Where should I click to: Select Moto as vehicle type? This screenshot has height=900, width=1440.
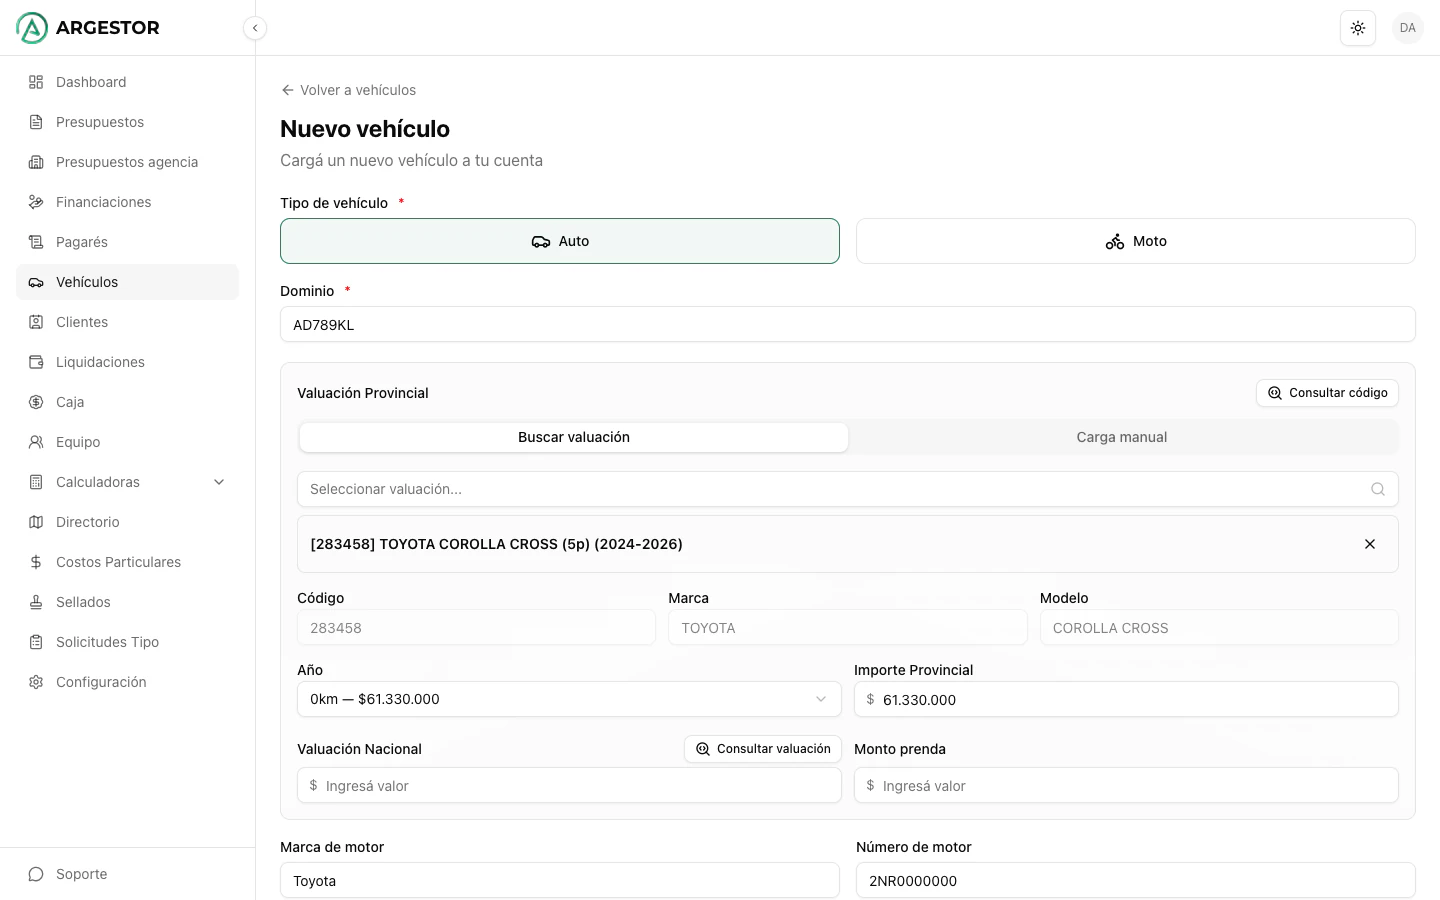1136,241
